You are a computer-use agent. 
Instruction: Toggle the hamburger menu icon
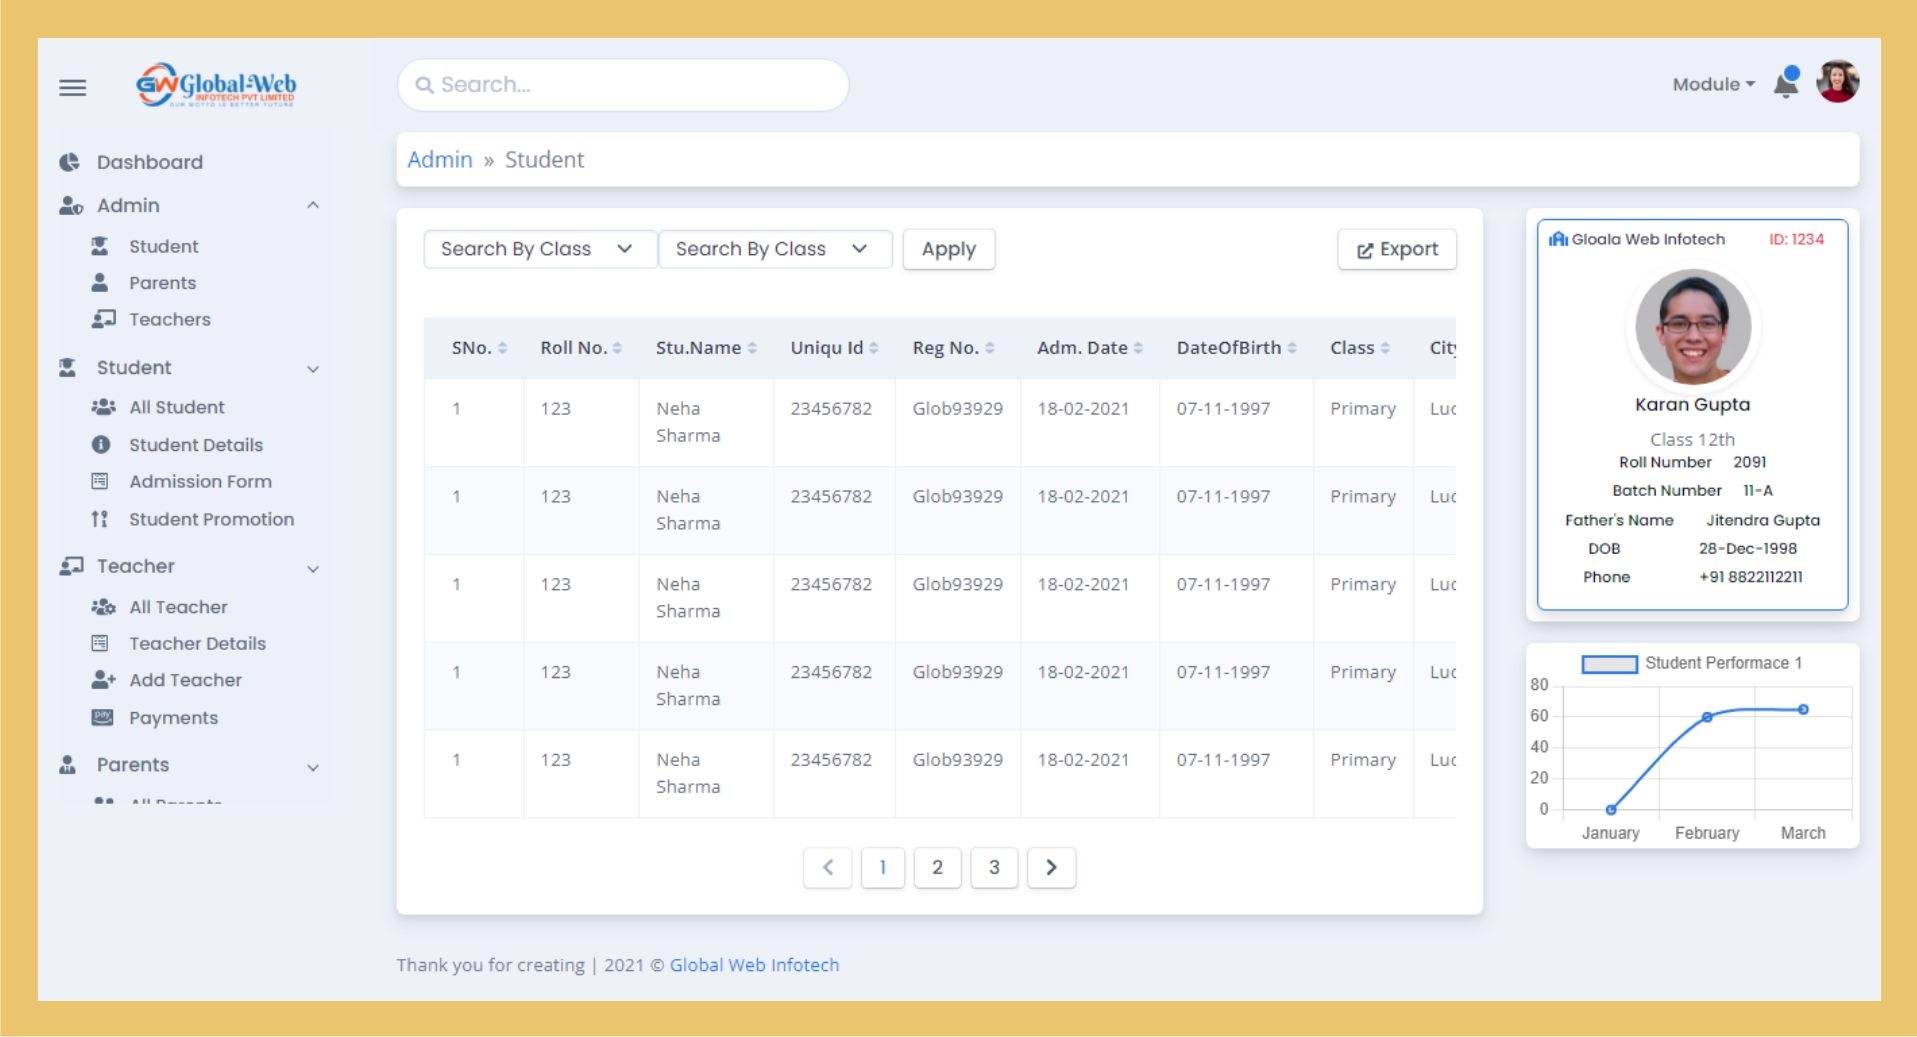coord(72,88)
